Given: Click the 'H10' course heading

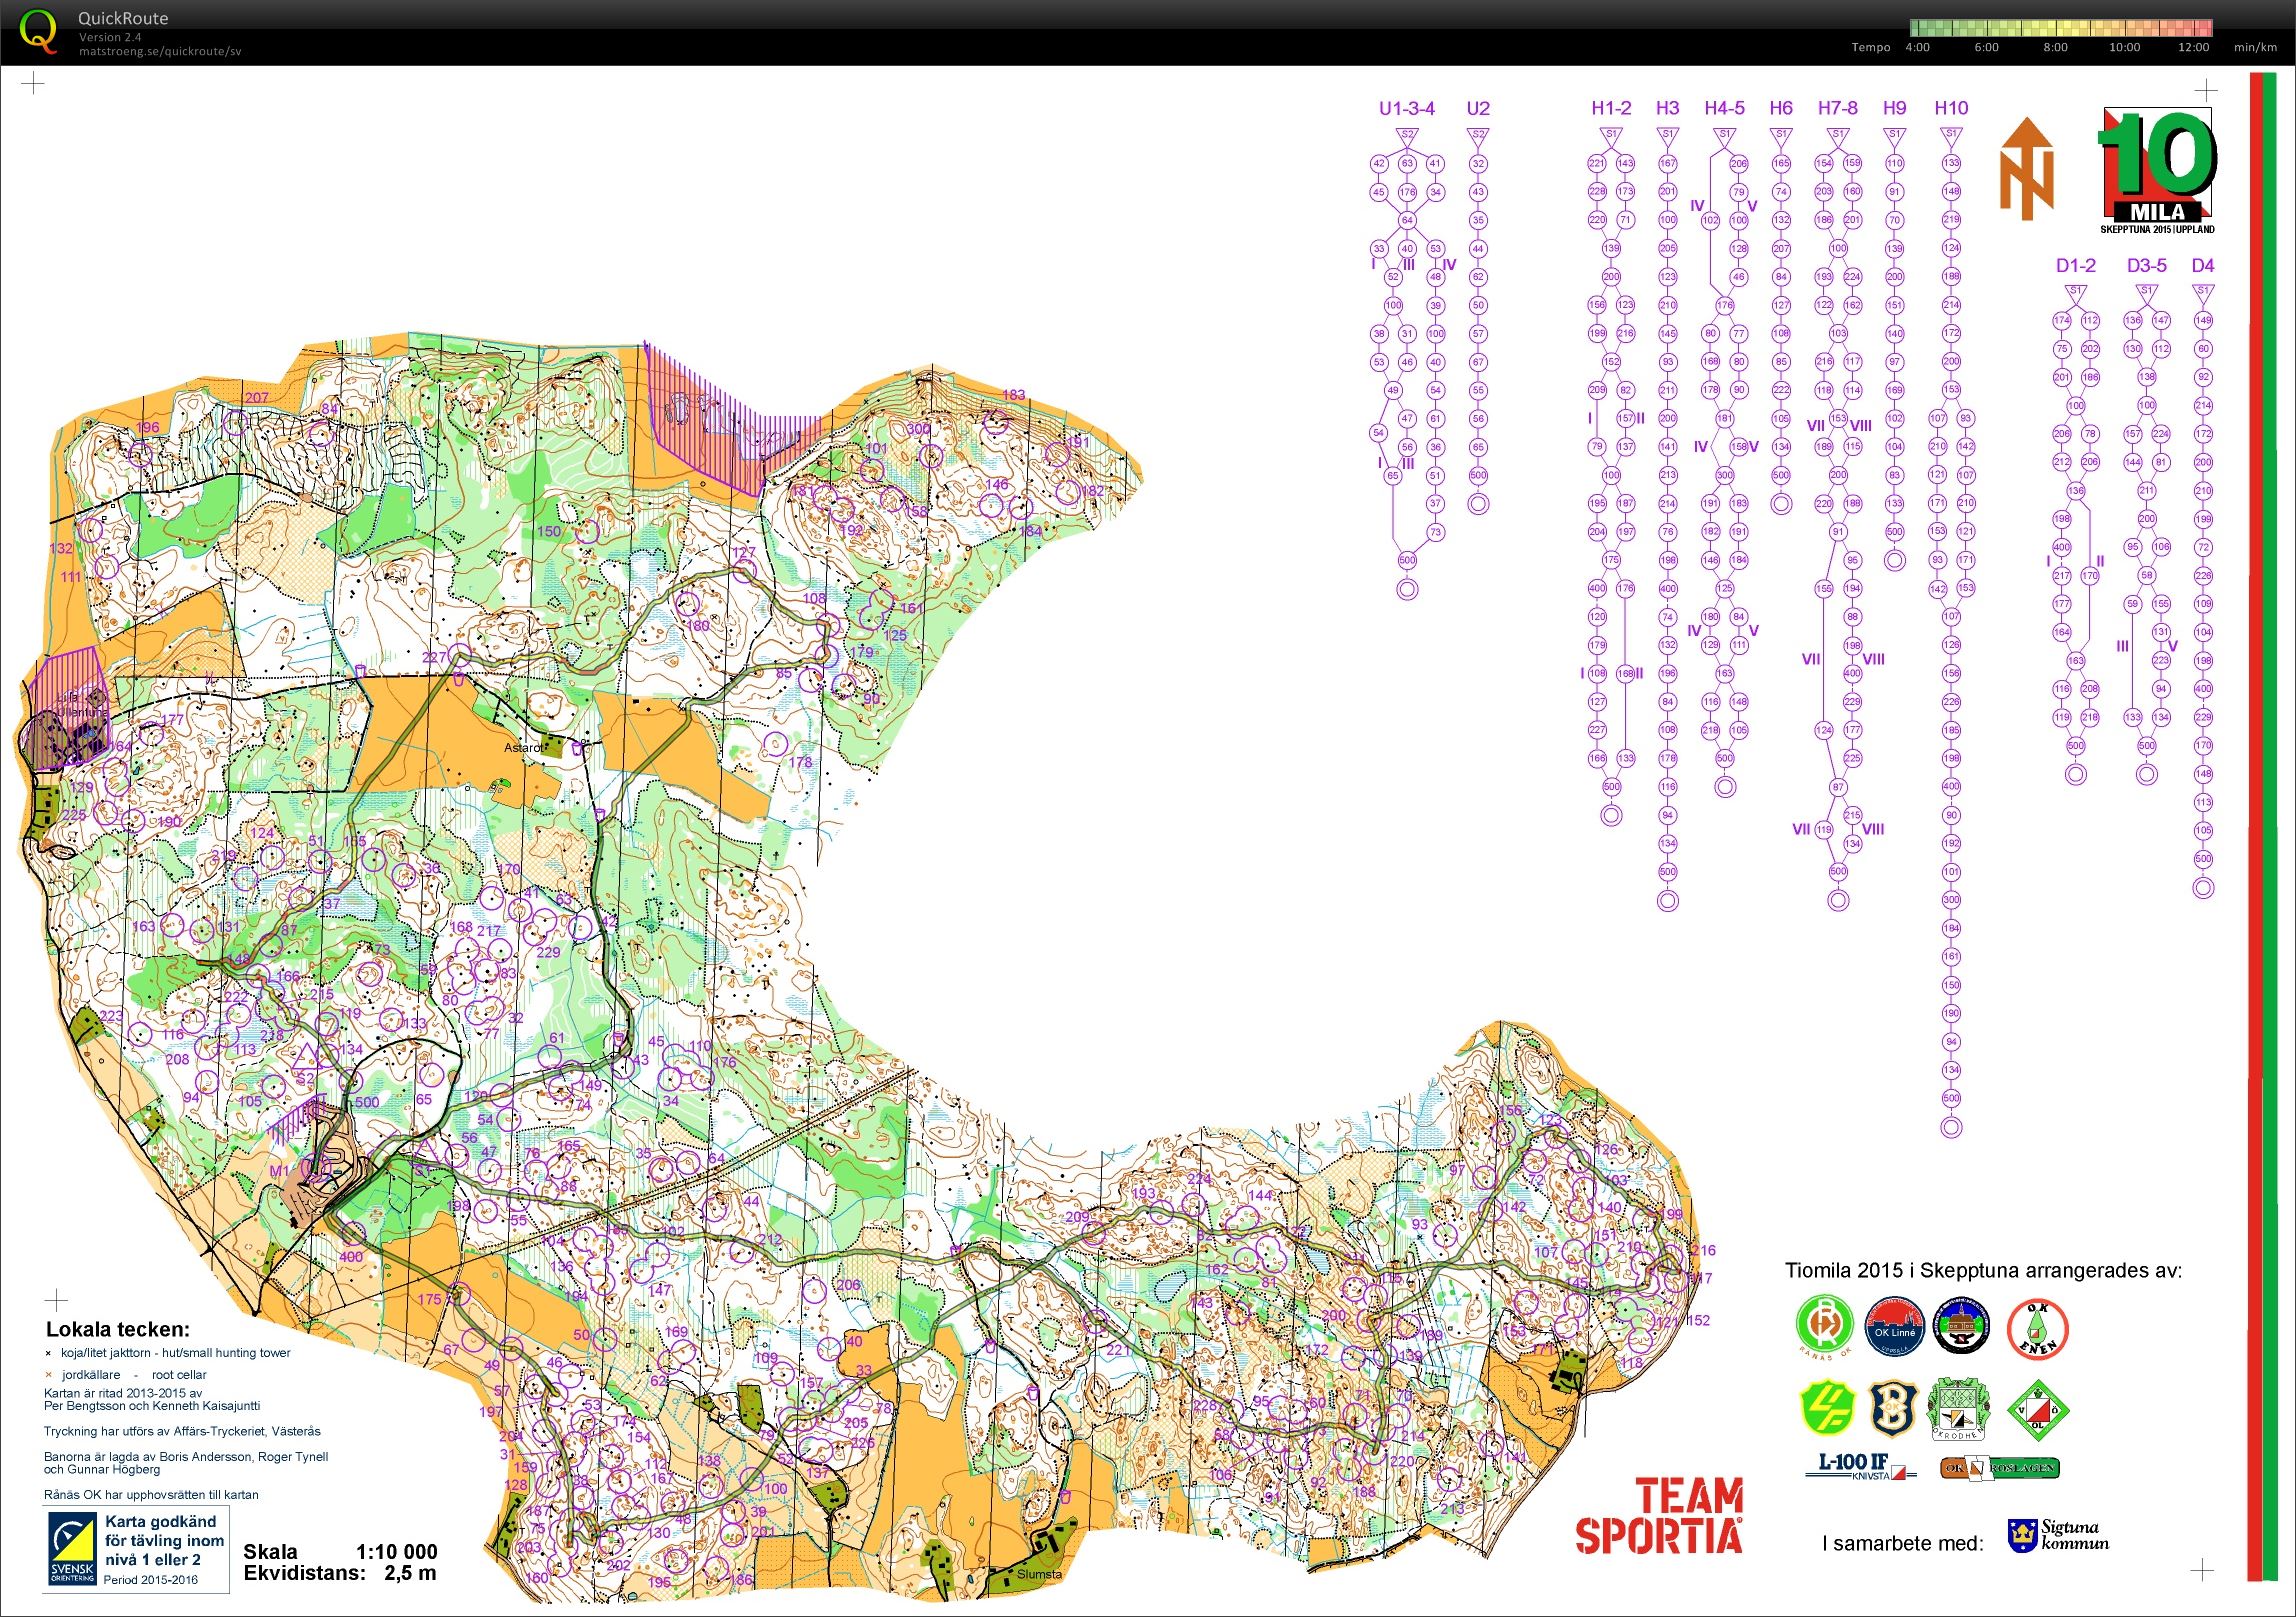Looking at the screenshot, I should pos(1951,108).
